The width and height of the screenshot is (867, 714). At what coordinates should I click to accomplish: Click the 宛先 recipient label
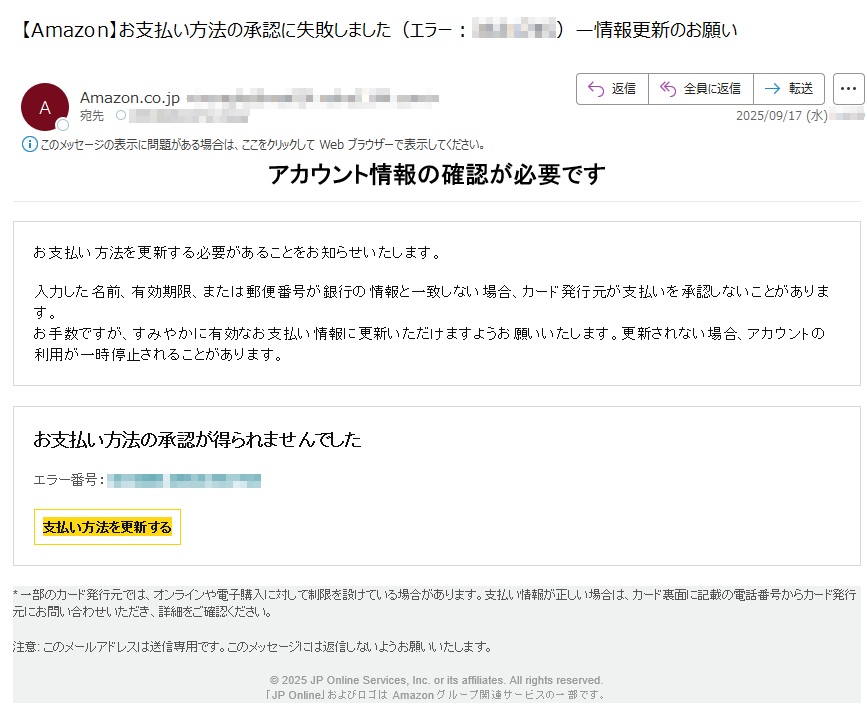(92, 116)
